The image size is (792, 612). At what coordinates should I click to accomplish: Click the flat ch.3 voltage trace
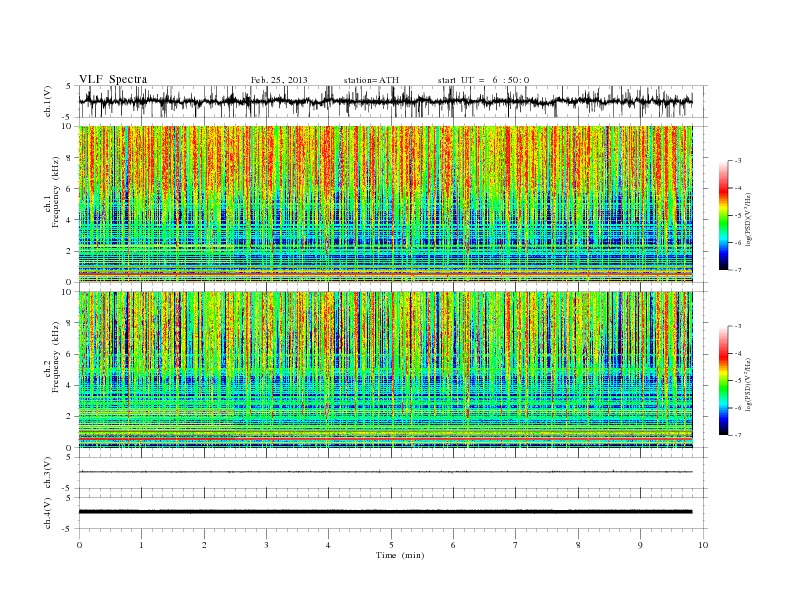point(385,472)
